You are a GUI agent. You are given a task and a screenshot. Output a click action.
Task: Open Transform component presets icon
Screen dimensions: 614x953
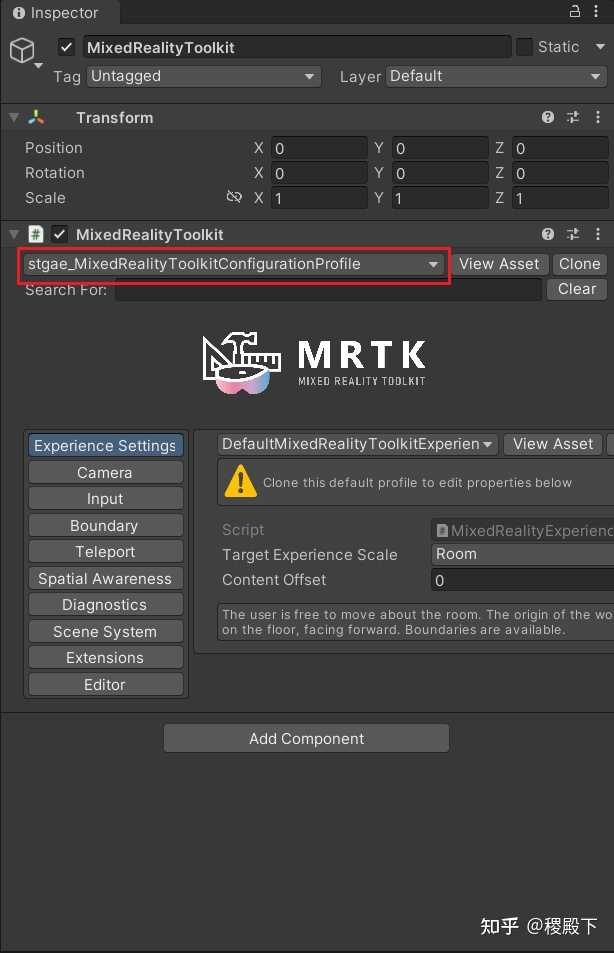click(573, 117)
